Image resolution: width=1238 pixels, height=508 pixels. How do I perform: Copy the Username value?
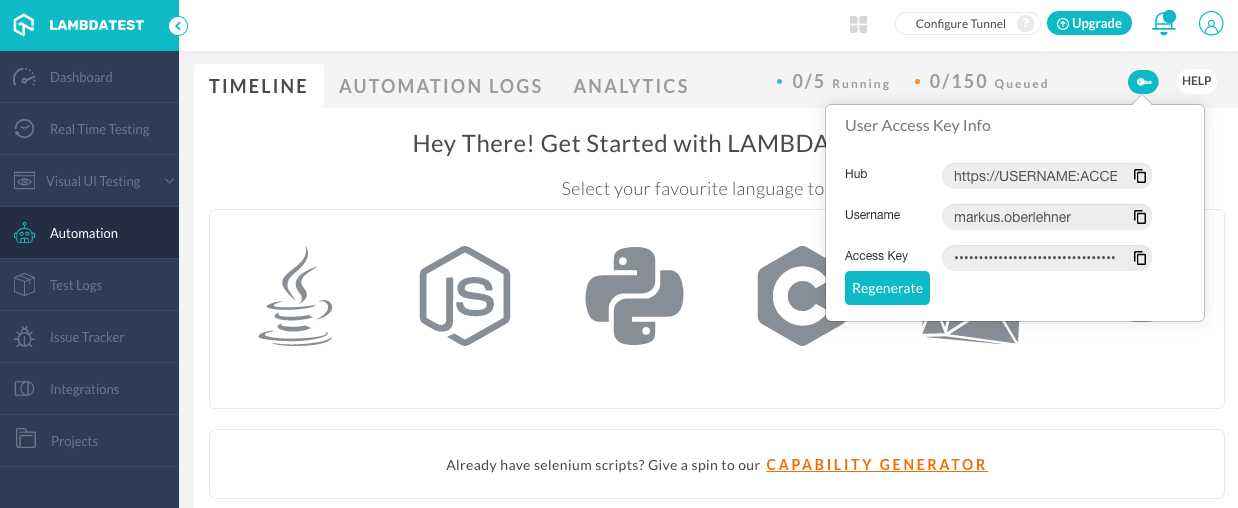1140,217
